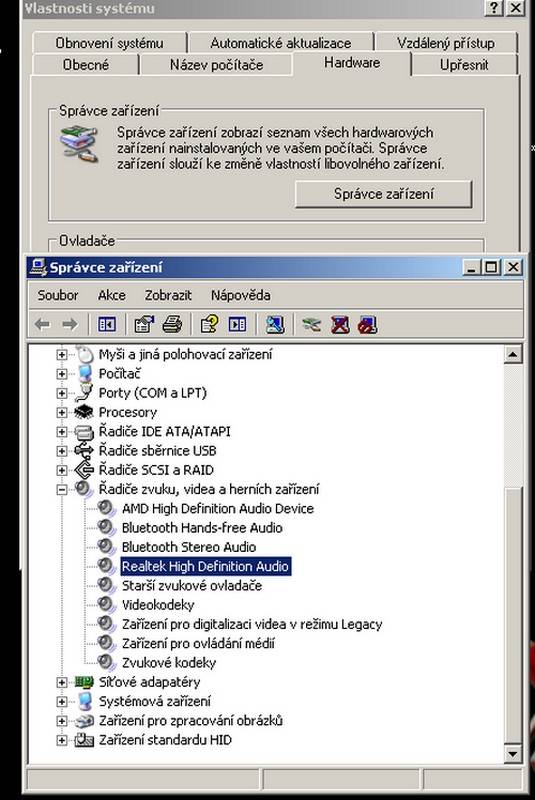Screen dimensions: 535x800
Task: Select AMD High Definition Audio Device
Action: pos(218,509)
